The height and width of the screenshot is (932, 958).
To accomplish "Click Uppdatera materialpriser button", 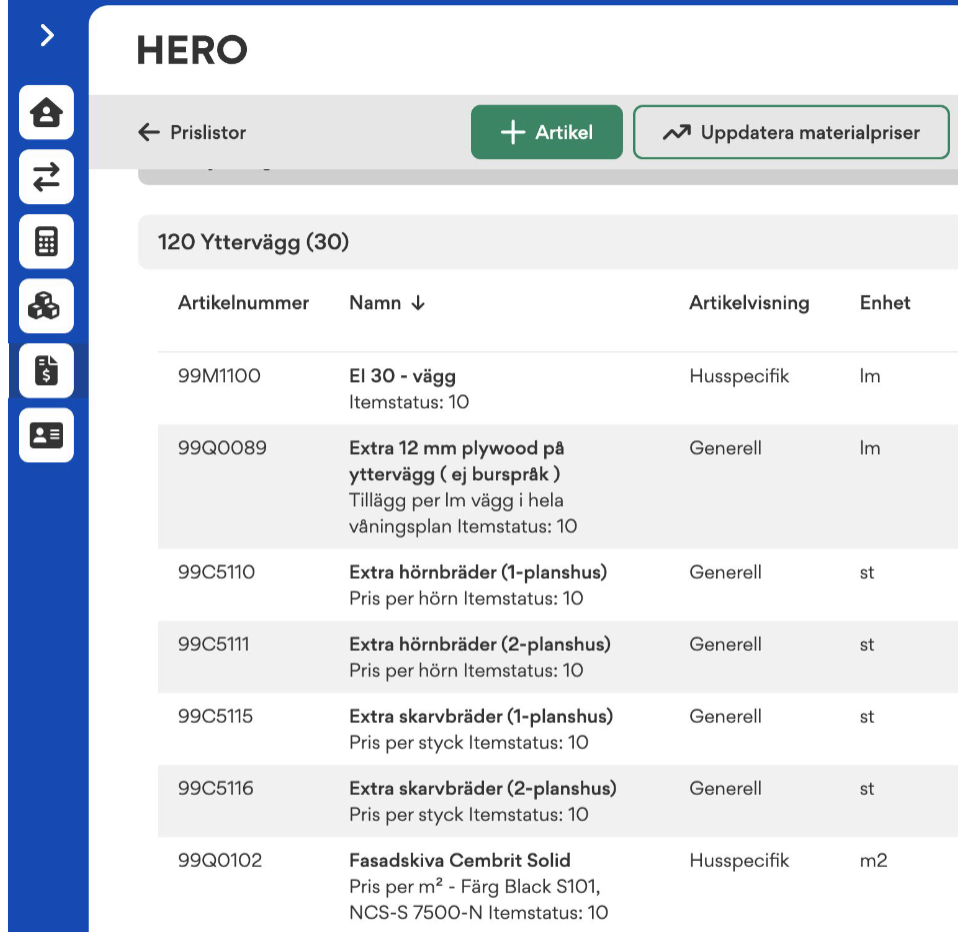I will point(790,132).
